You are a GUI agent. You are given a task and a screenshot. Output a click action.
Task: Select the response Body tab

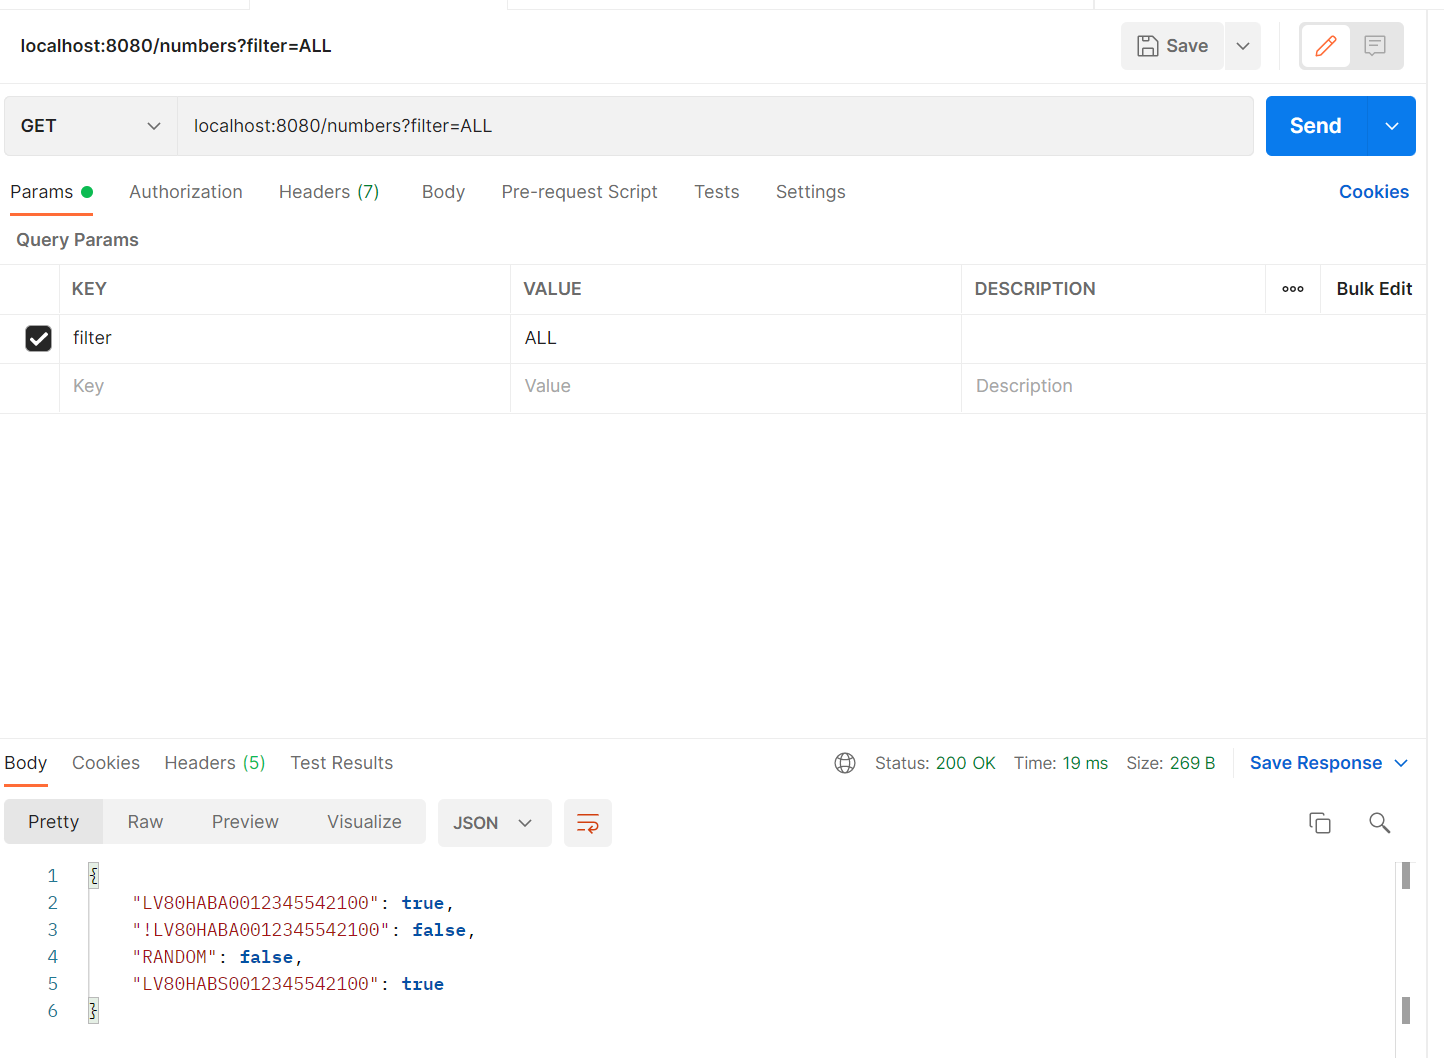pos(26,763)
